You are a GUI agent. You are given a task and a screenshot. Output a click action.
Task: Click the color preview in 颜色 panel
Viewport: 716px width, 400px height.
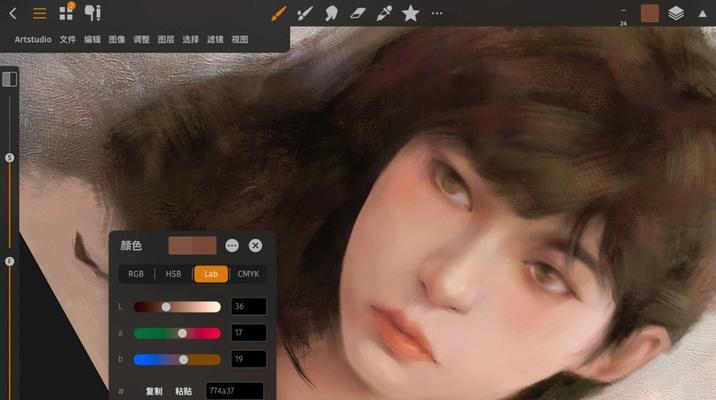(192, 246)
